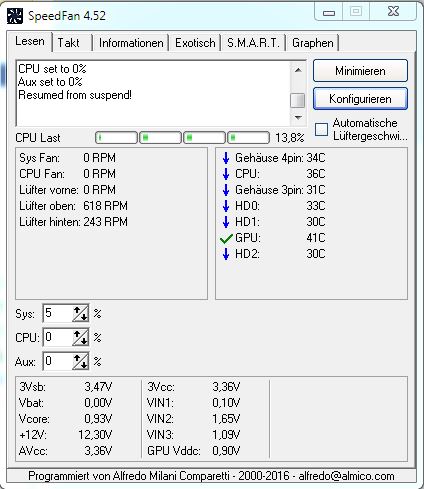Viewport: 424px width, 489px height.
Task: Minimize the SpeedFan window from title bar
Action: click(329, 13)
